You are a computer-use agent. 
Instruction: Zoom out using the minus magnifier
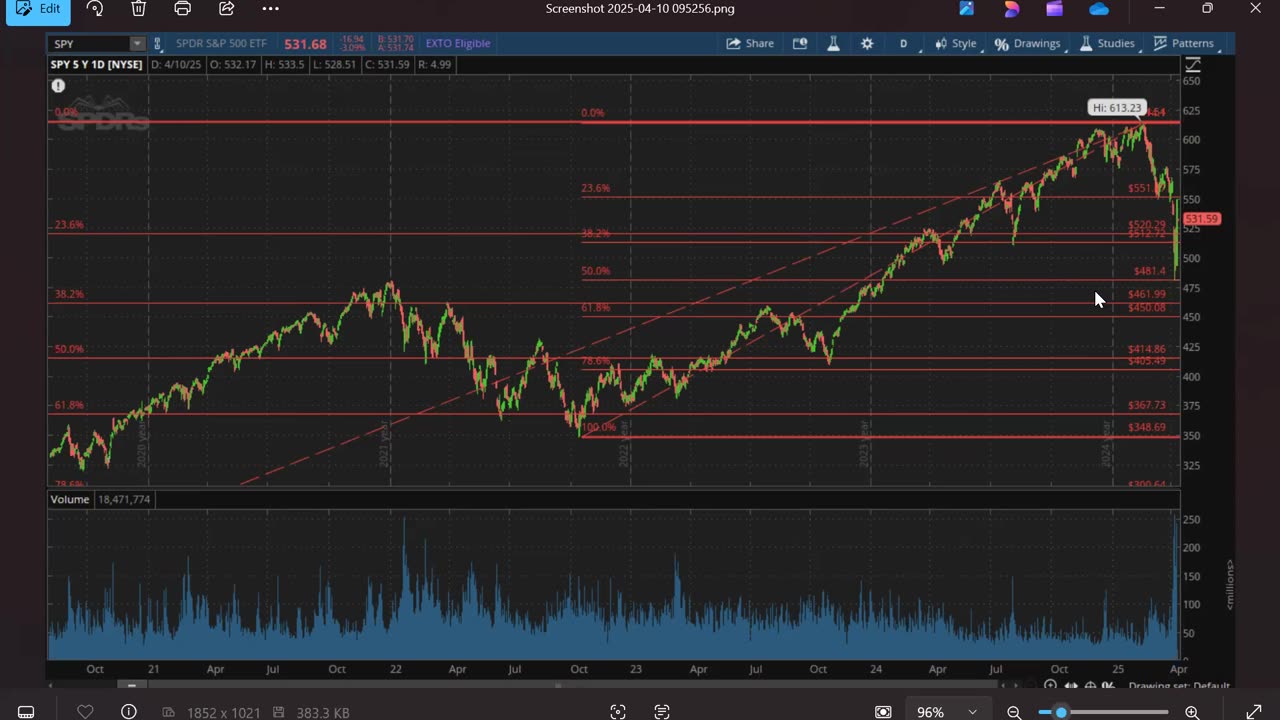coord(1014,712)
